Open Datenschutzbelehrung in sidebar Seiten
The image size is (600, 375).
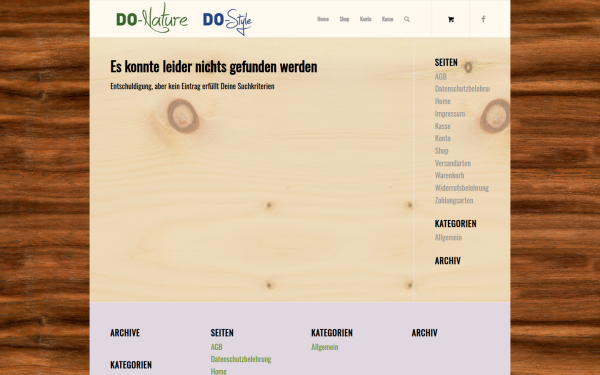click(462, 89)
